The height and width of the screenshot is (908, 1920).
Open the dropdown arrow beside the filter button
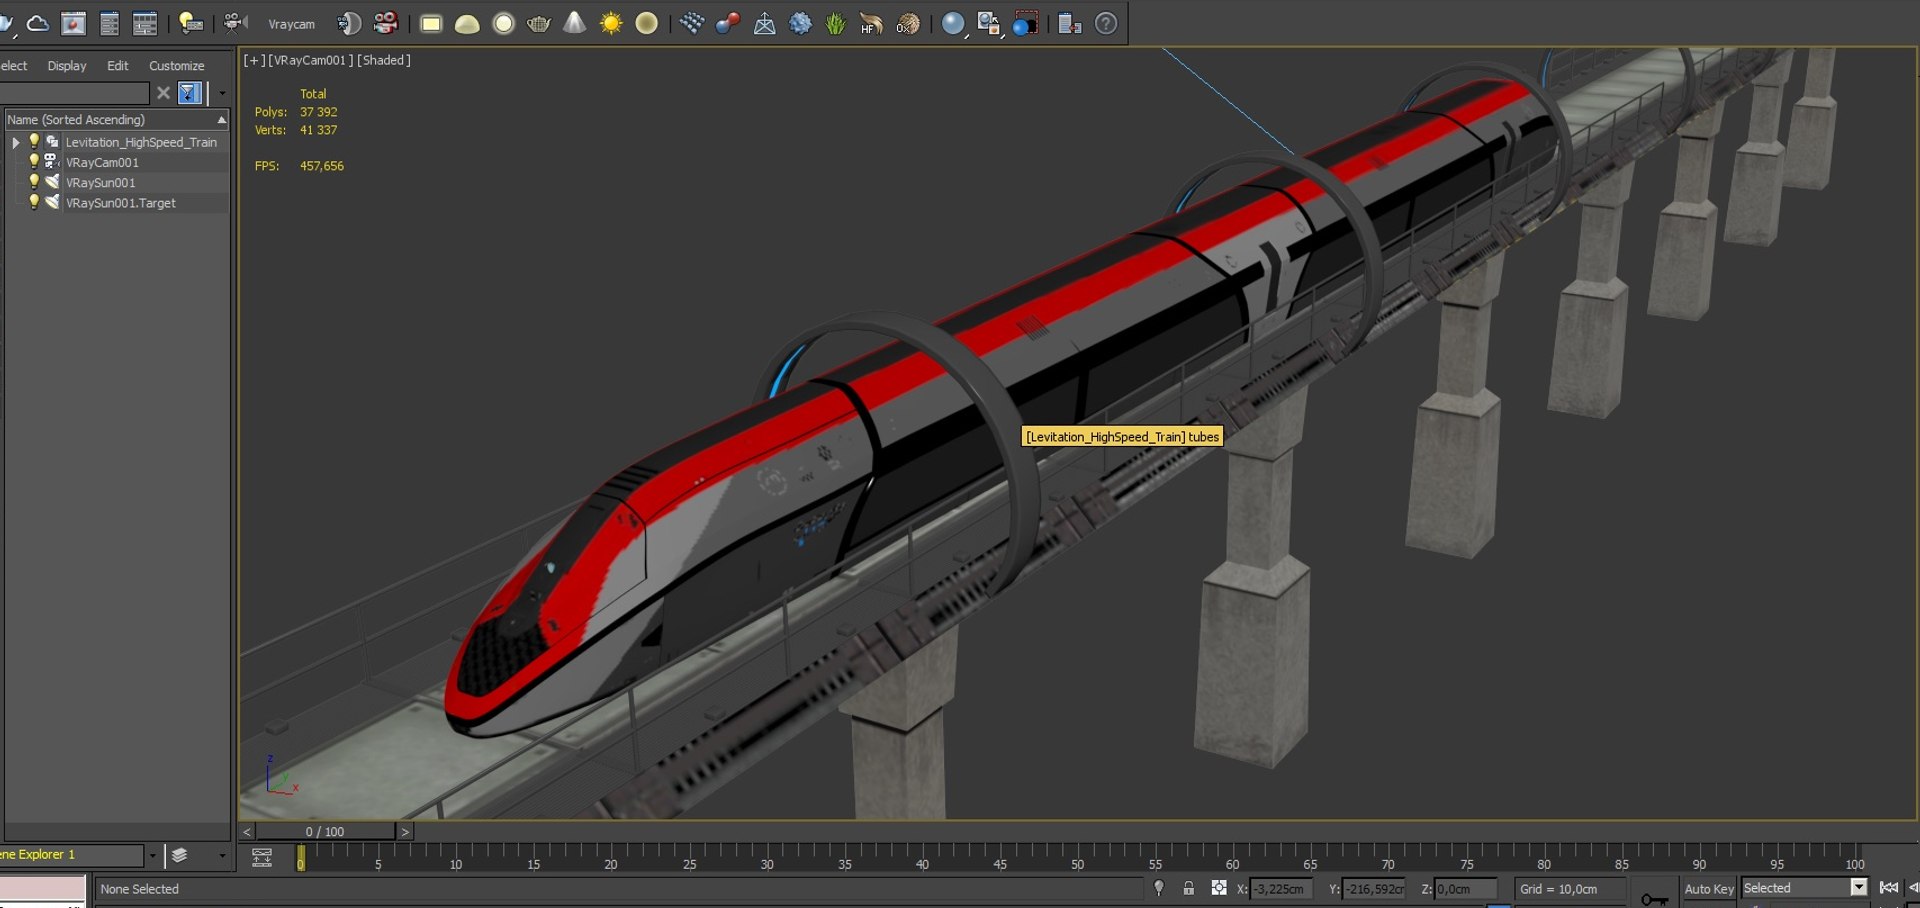coord(221,93)
